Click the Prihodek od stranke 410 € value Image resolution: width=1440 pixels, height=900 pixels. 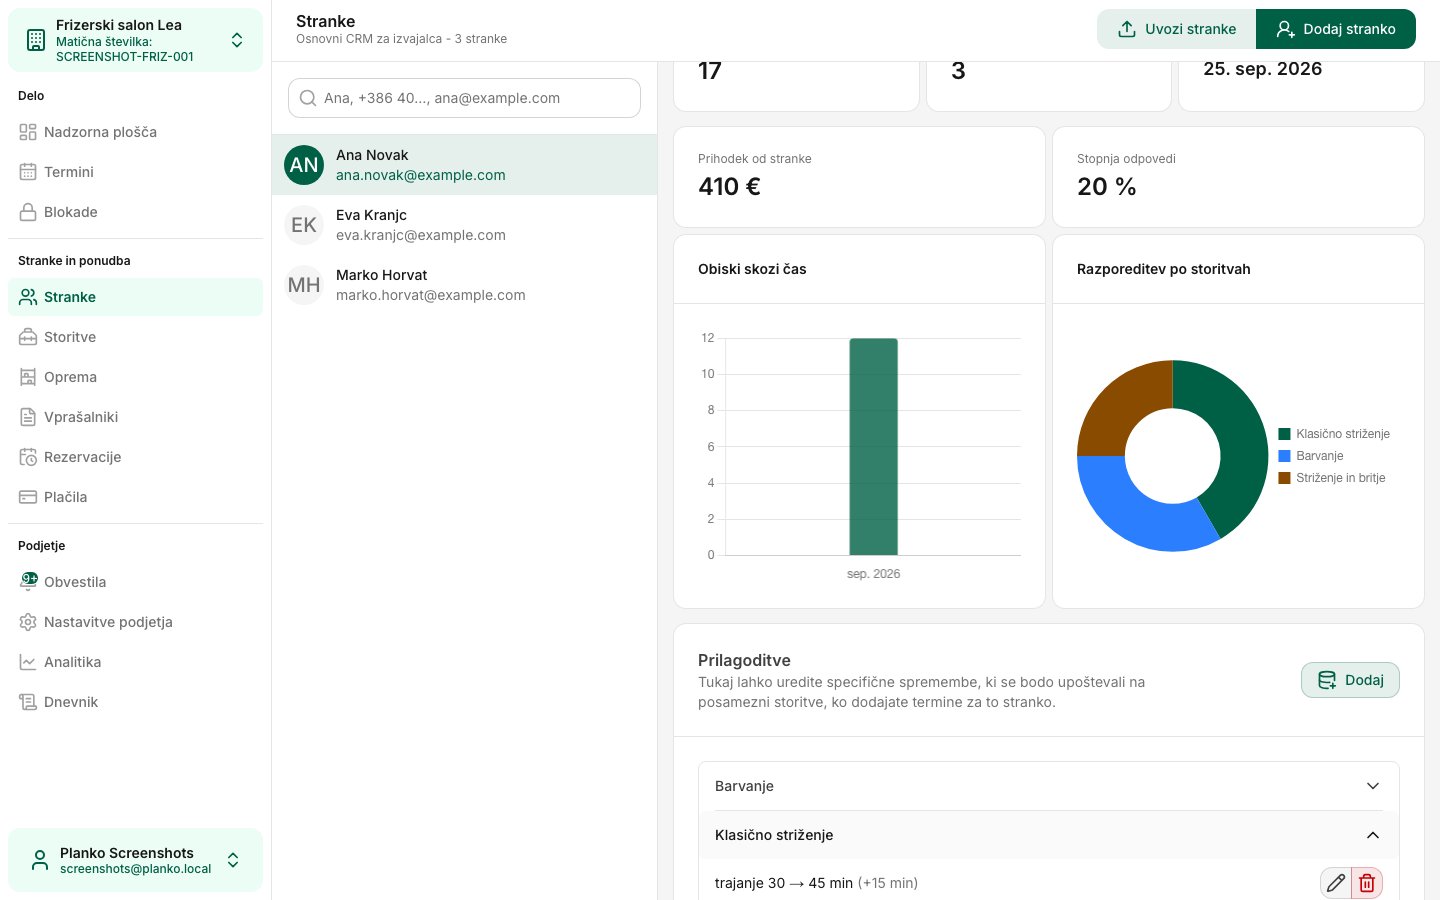tap(730, 187)
